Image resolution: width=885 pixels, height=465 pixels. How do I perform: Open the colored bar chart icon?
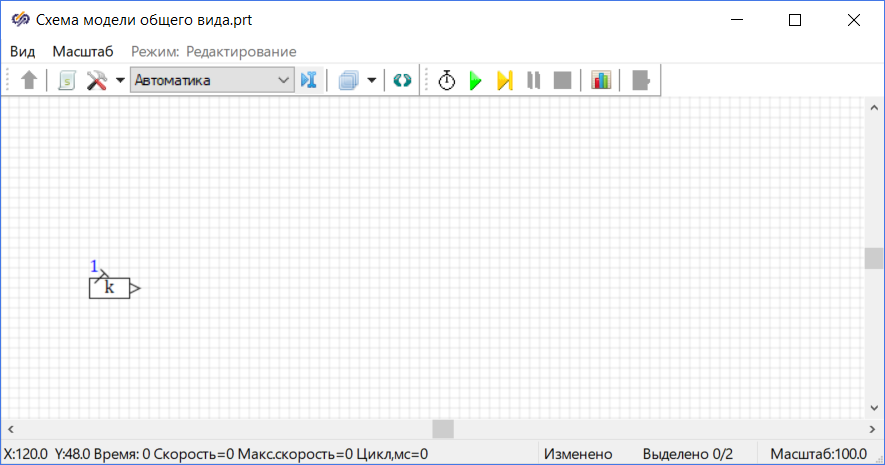pyautogui.click(x=601, y=81)
